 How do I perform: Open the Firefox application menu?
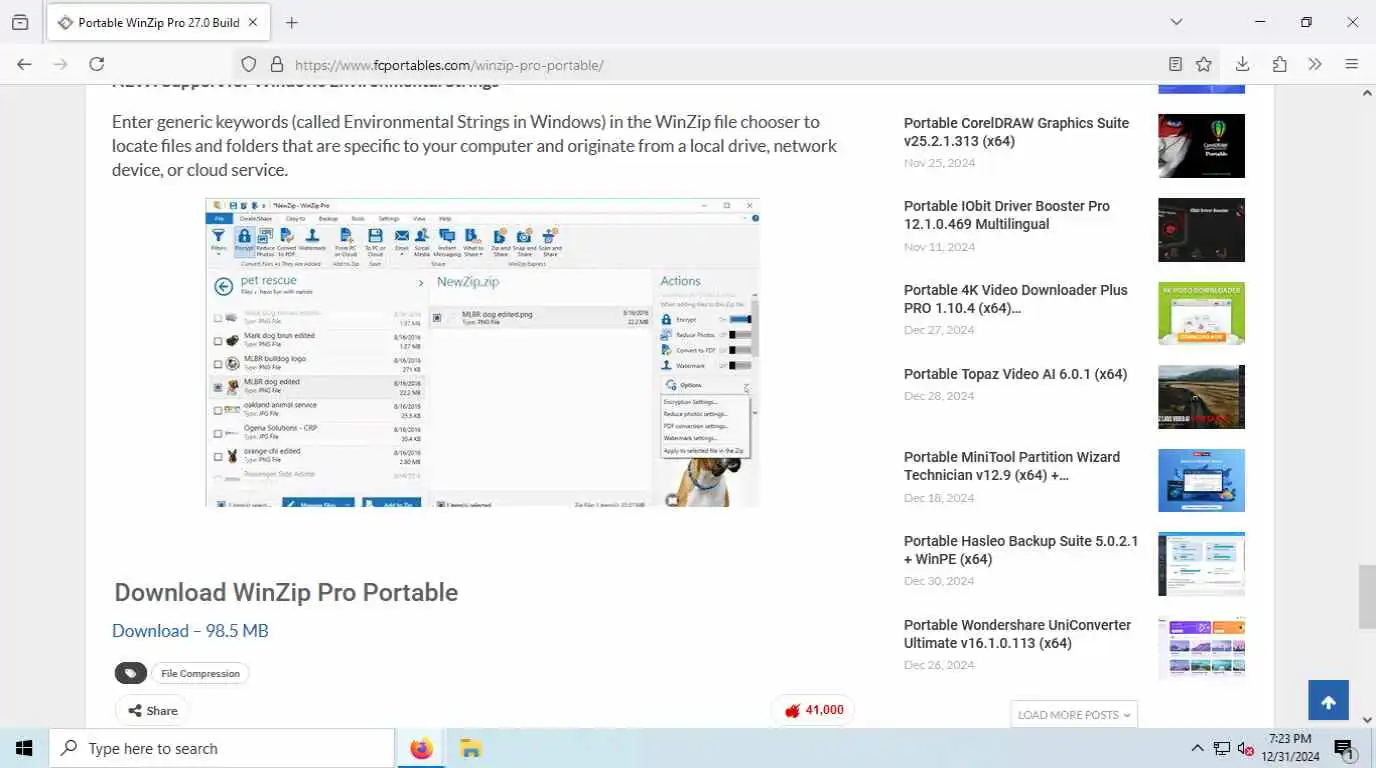(x=1352, y=64)
